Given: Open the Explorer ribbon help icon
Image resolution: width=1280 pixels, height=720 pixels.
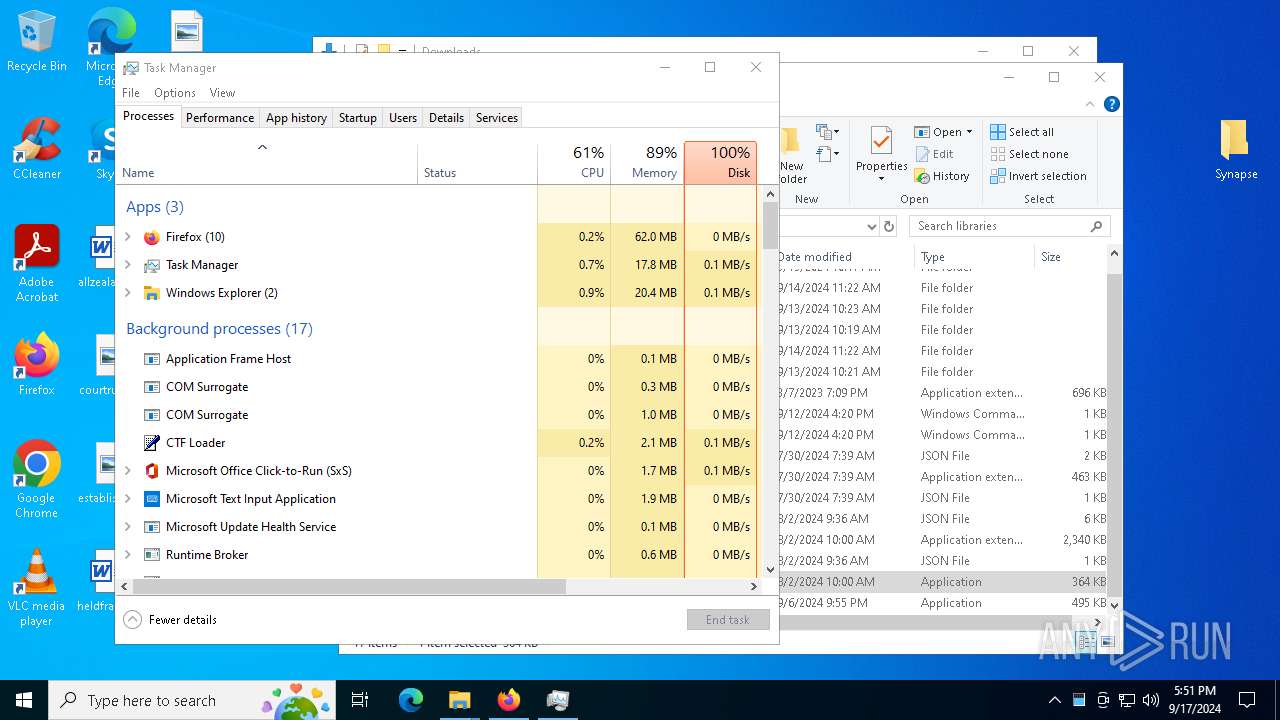Looking at the screenshot, I should [x=1111, y=104].
